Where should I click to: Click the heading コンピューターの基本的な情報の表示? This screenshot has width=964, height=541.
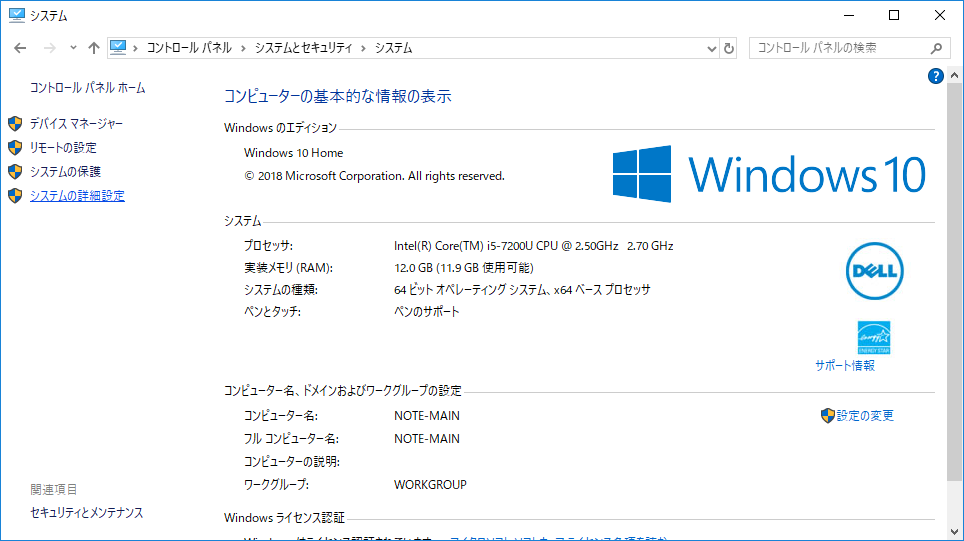[x=338, y=97]
